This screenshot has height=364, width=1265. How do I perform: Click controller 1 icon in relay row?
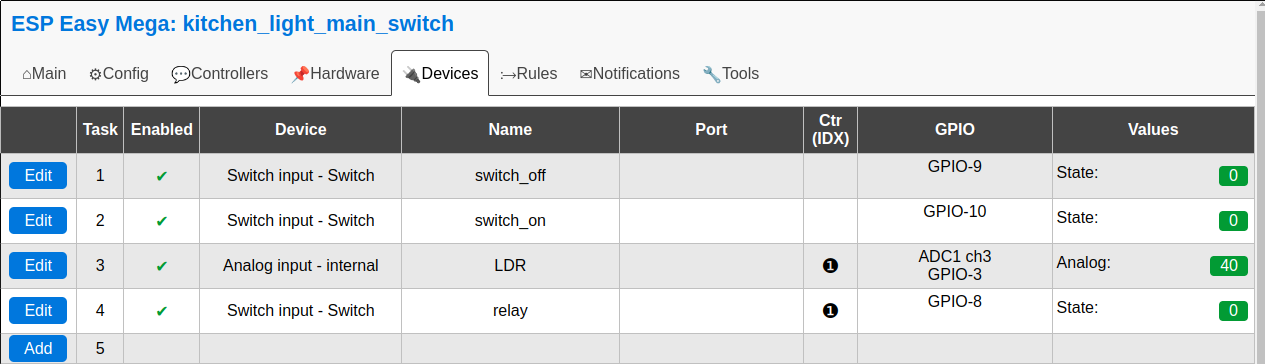point(830,311)
